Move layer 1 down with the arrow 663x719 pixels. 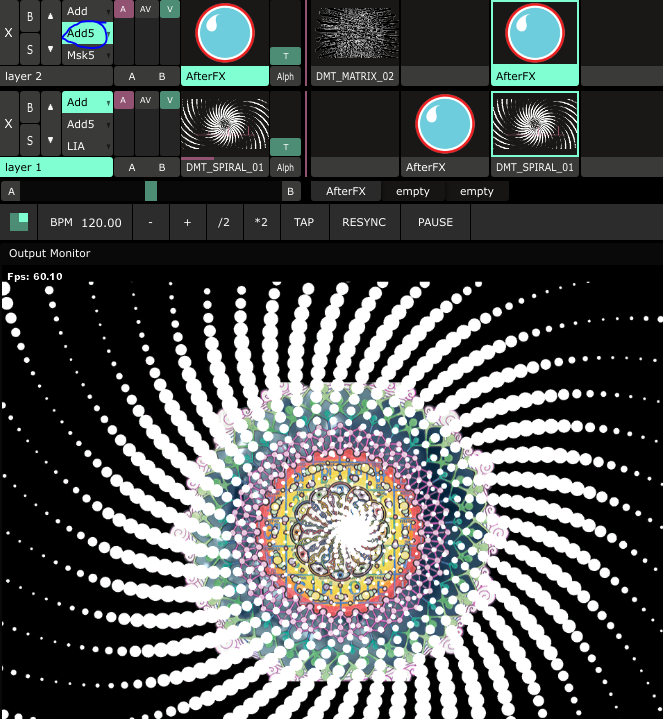click(x=51, y=139)
